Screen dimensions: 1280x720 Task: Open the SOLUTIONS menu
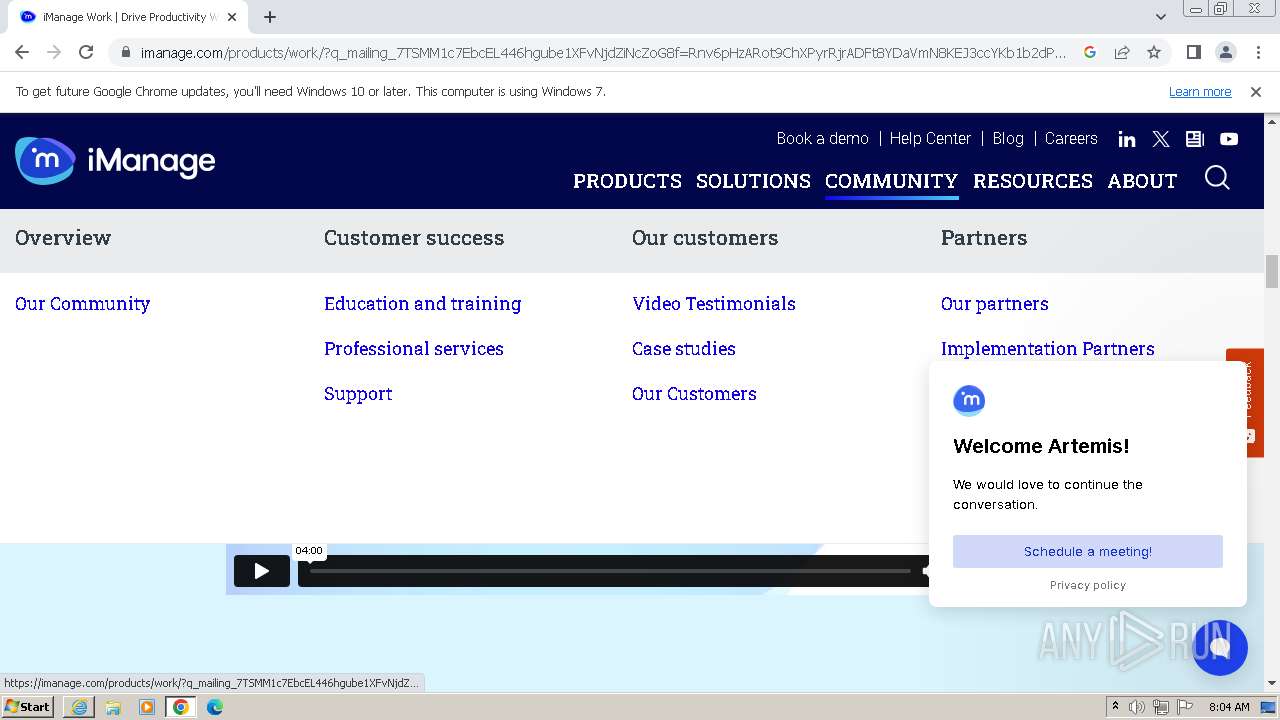coord(753,181)
